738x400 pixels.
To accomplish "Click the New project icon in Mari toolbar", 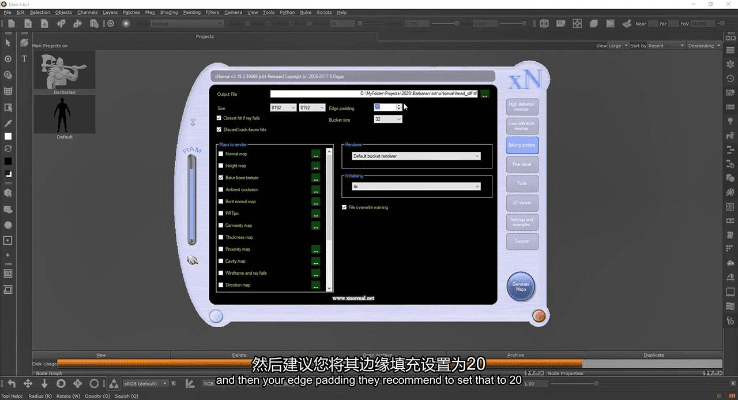I will pyautogui.click(x=11, y=24).
